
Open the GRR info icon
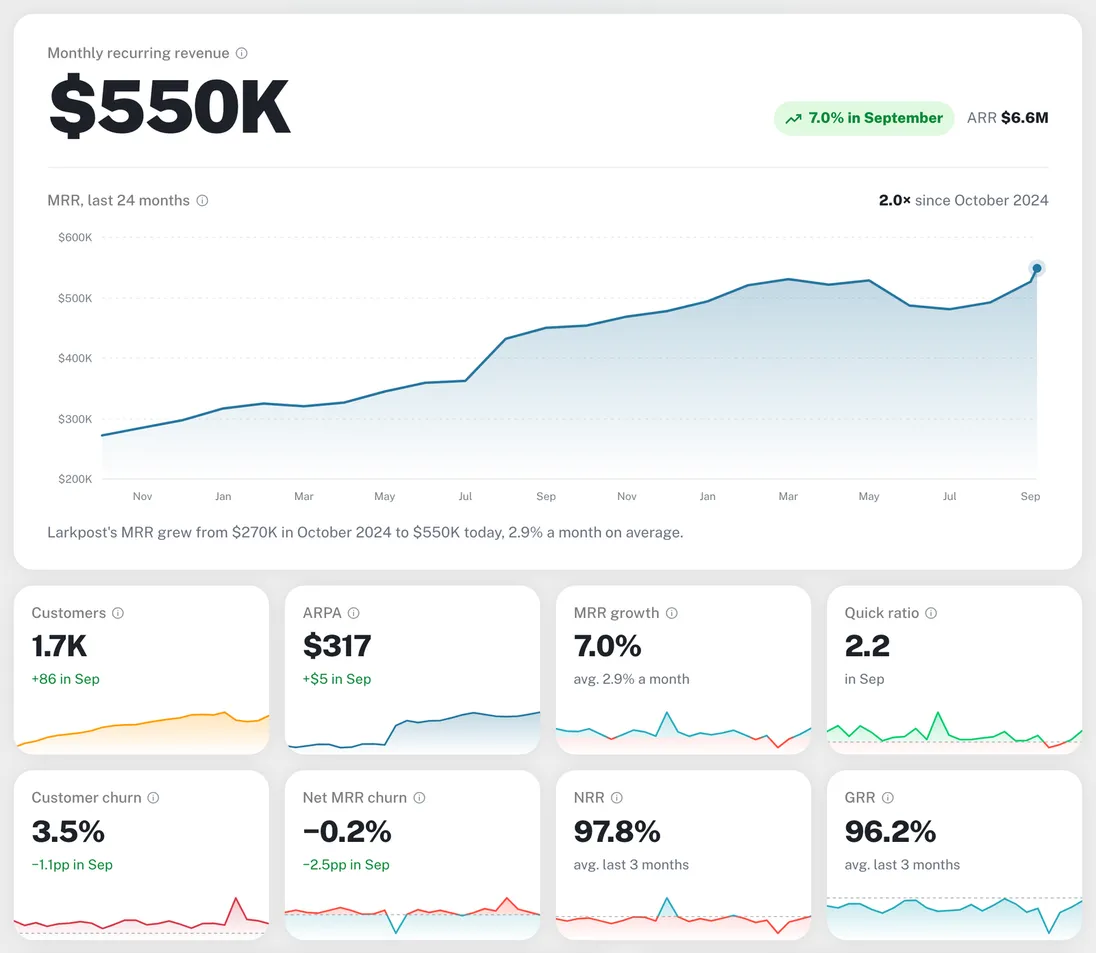[x=888, y=798]
